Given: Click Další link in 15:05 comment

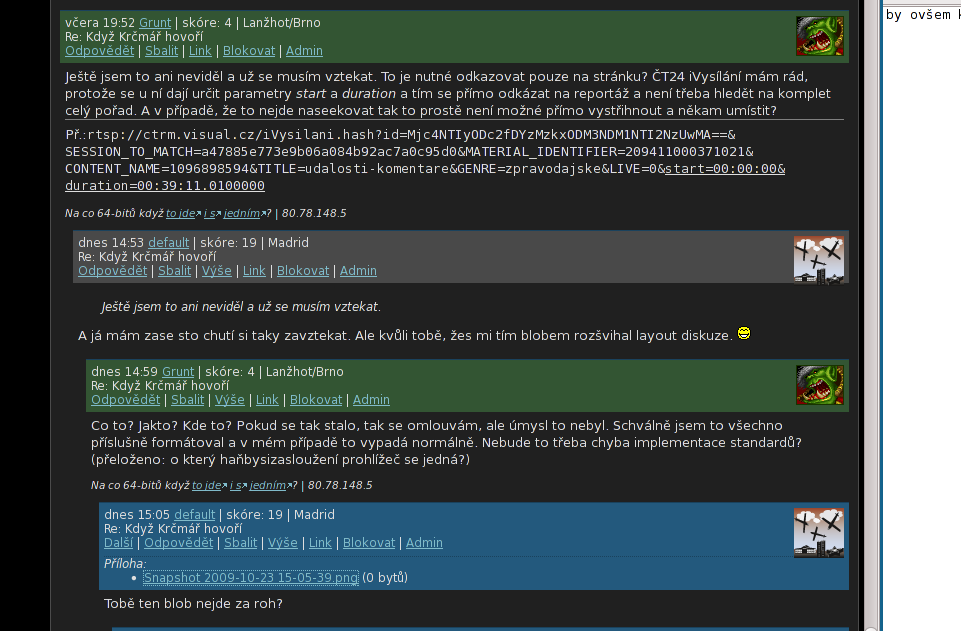Looking at the screenshot, I should 118,543.
